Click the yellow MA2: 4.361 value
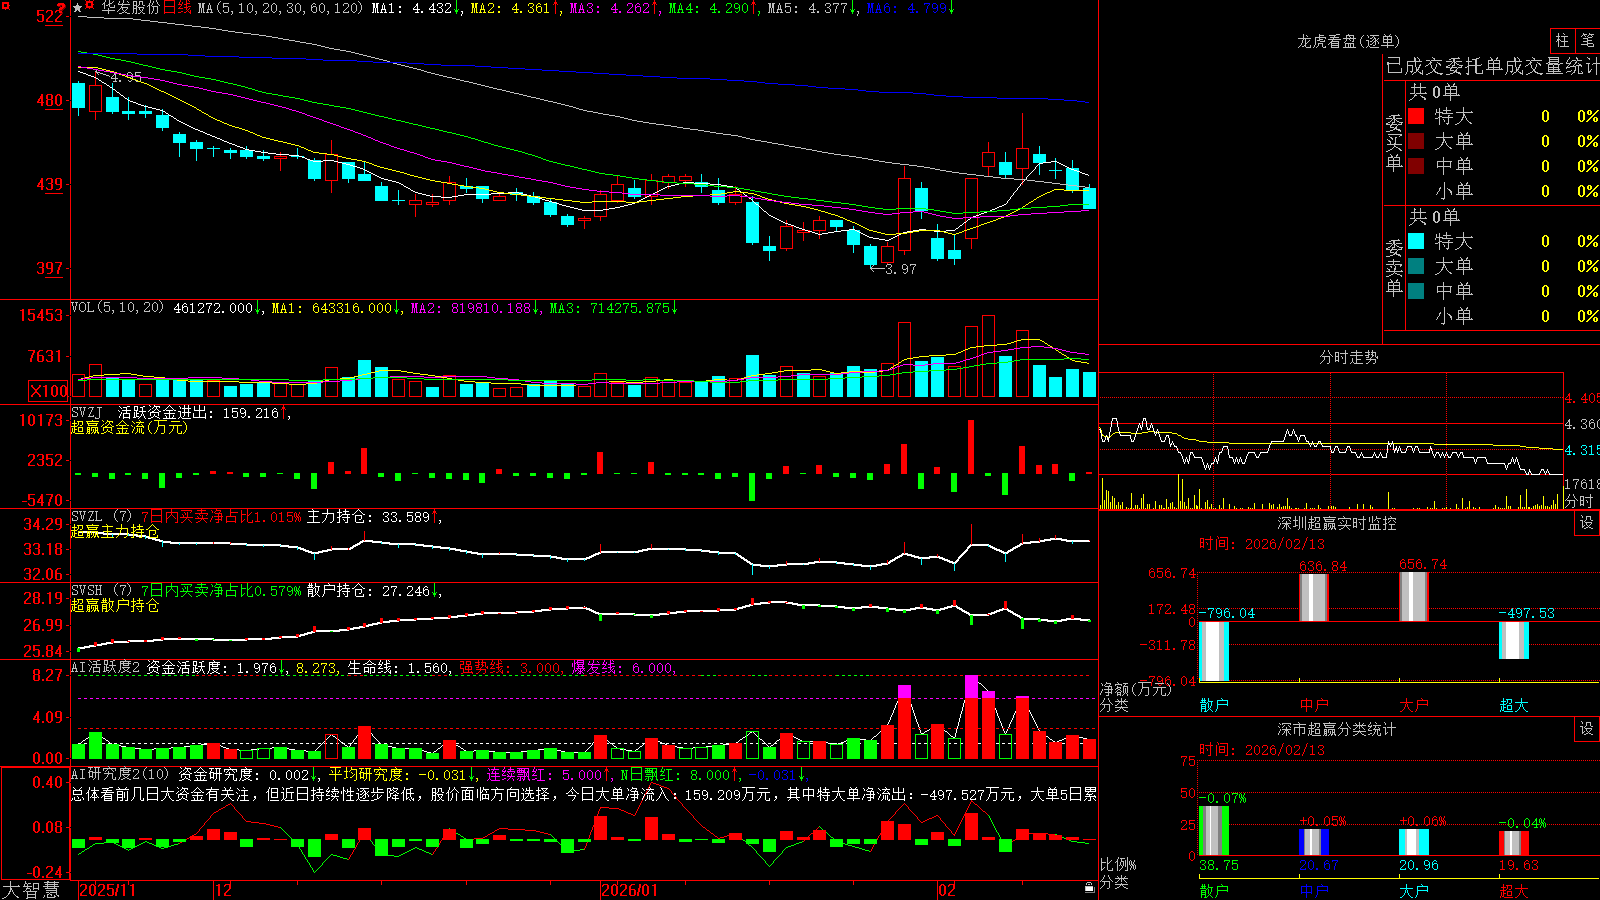1600x900 pixels. pyautogui.click(x=514, y=8)
